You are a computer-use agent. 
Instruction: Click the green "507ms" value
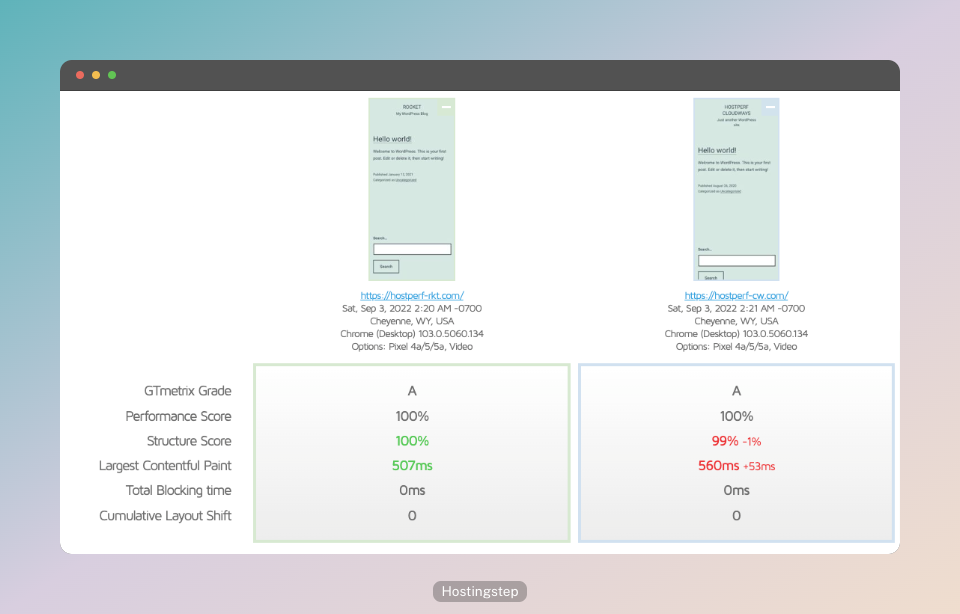[x=412, y=466]
